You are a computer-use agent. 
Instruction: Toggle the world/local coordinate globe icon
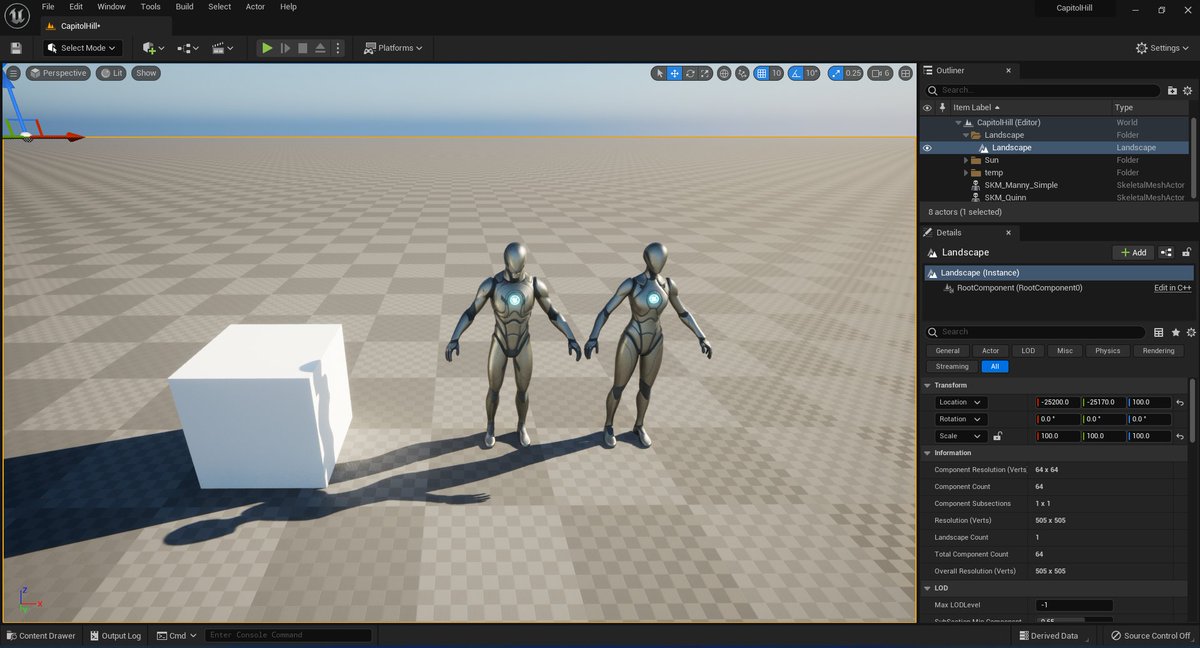coord(724,73)
